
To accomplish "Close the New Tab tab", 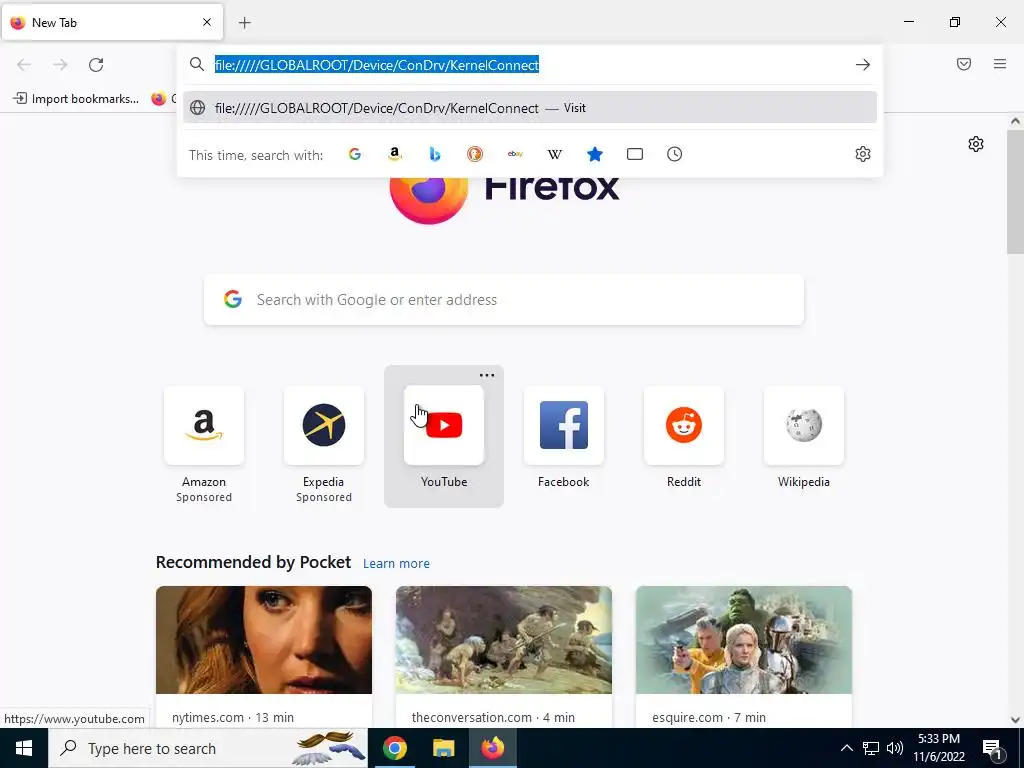I will [207, 22].
